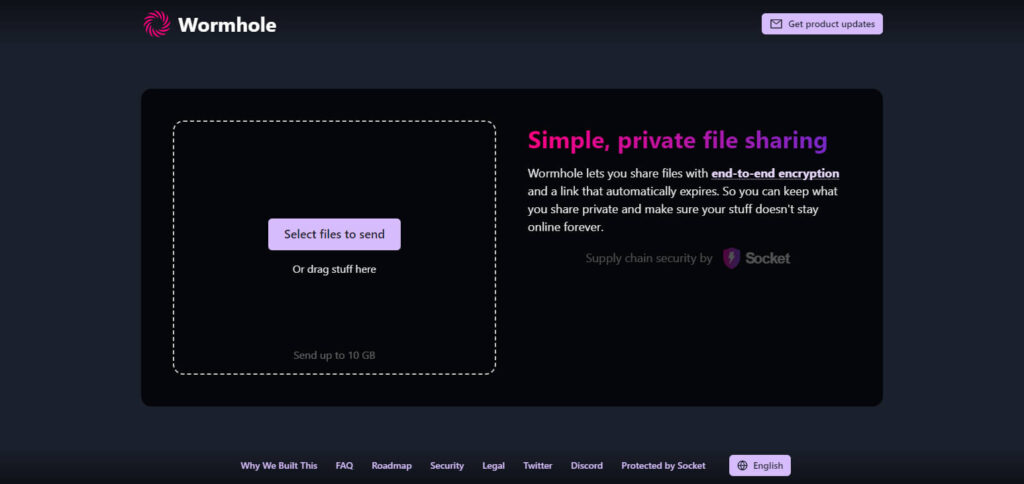Open the end-to-end encryption link

tap(775, 174)
